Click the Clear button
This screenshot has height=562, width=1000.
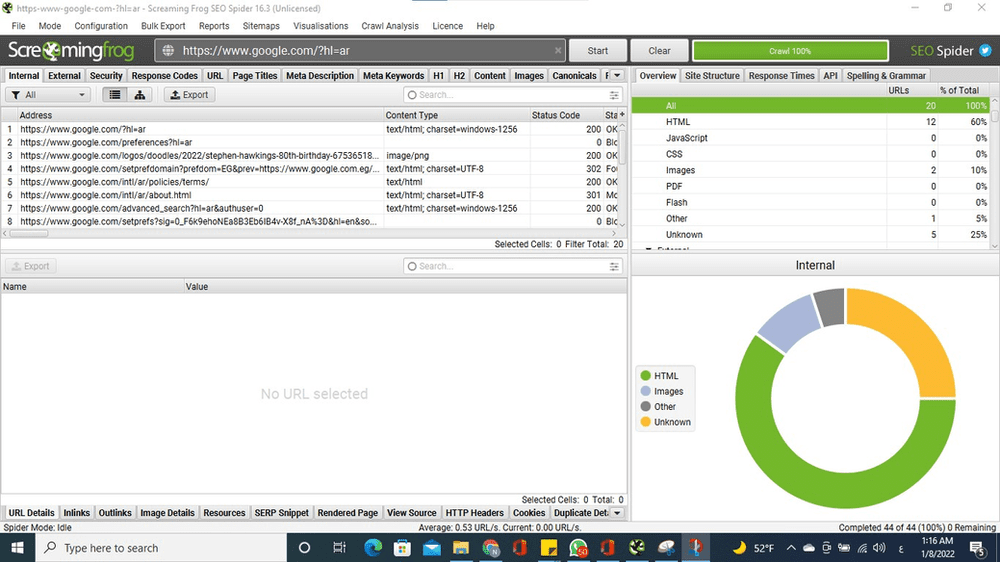659,50
